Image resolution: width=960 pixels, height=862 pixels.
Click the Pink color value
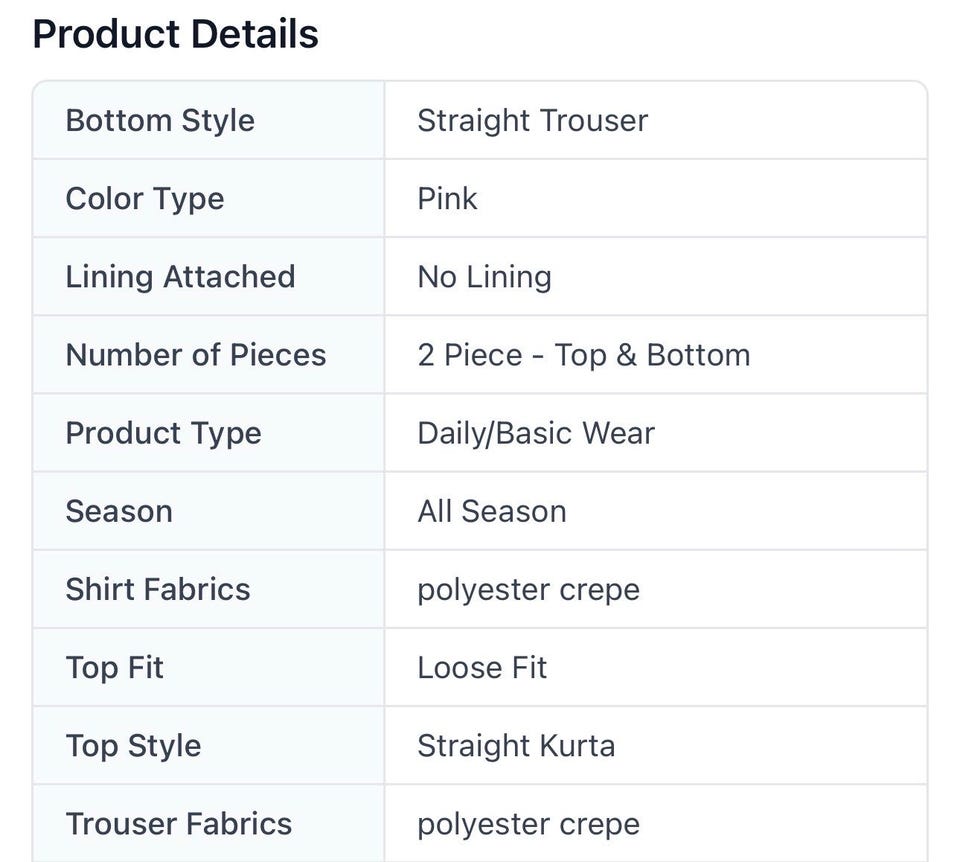point(447,198)
